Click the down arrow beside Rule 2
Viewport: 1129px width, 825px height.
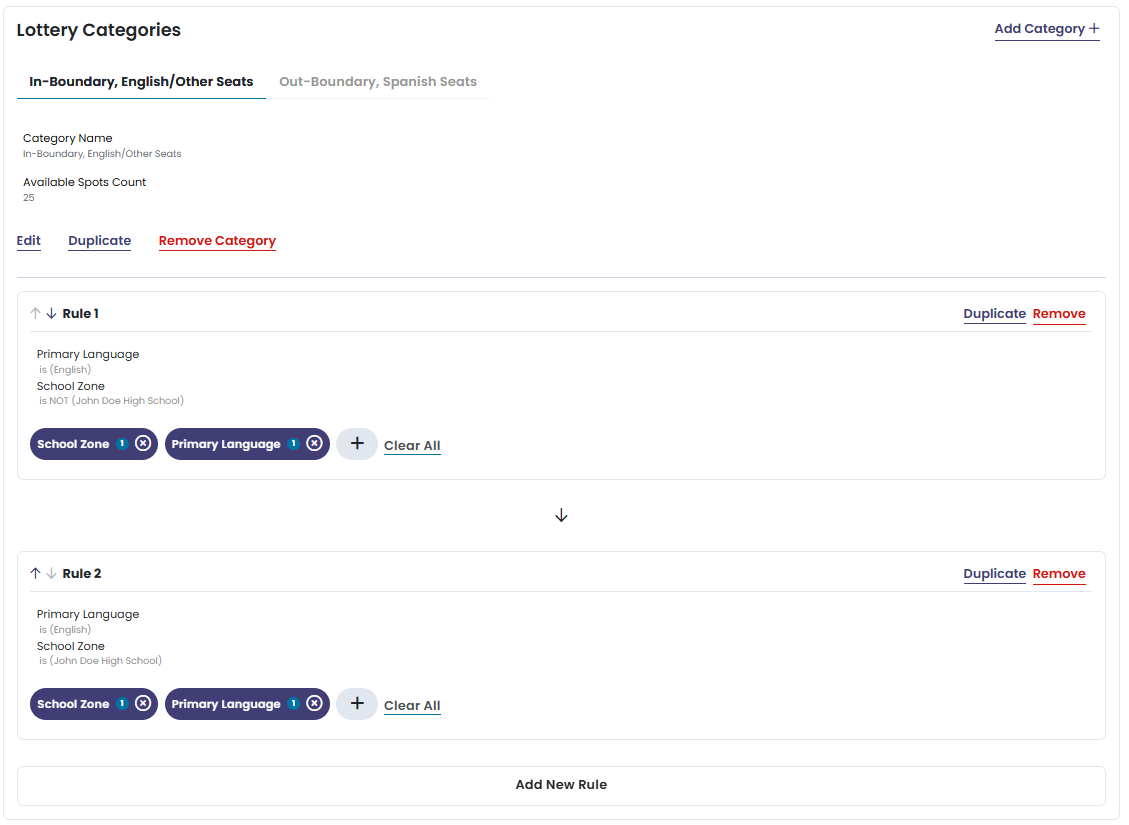coord(51,574)
